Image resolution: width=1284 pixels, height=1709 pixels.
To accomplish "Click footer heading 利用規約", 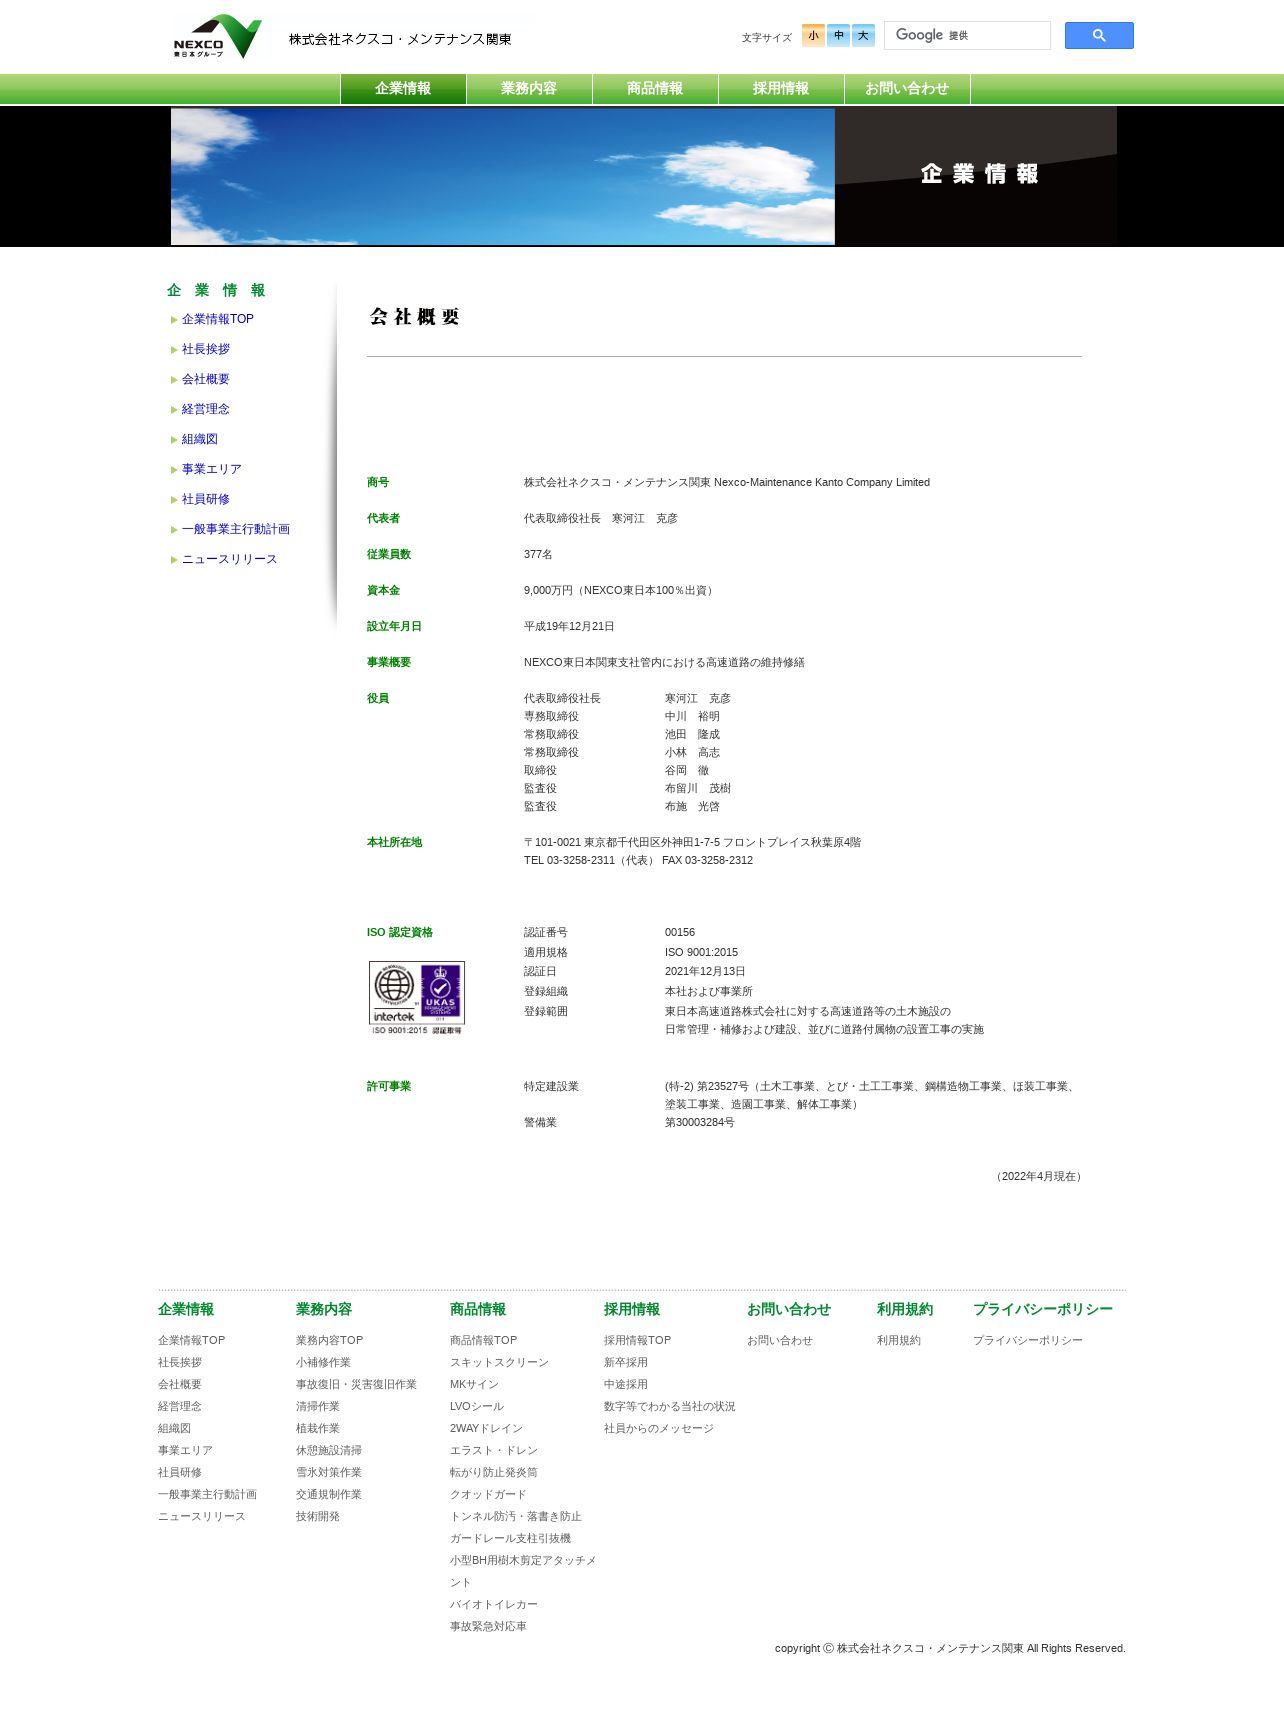I will coord(905,1309).
